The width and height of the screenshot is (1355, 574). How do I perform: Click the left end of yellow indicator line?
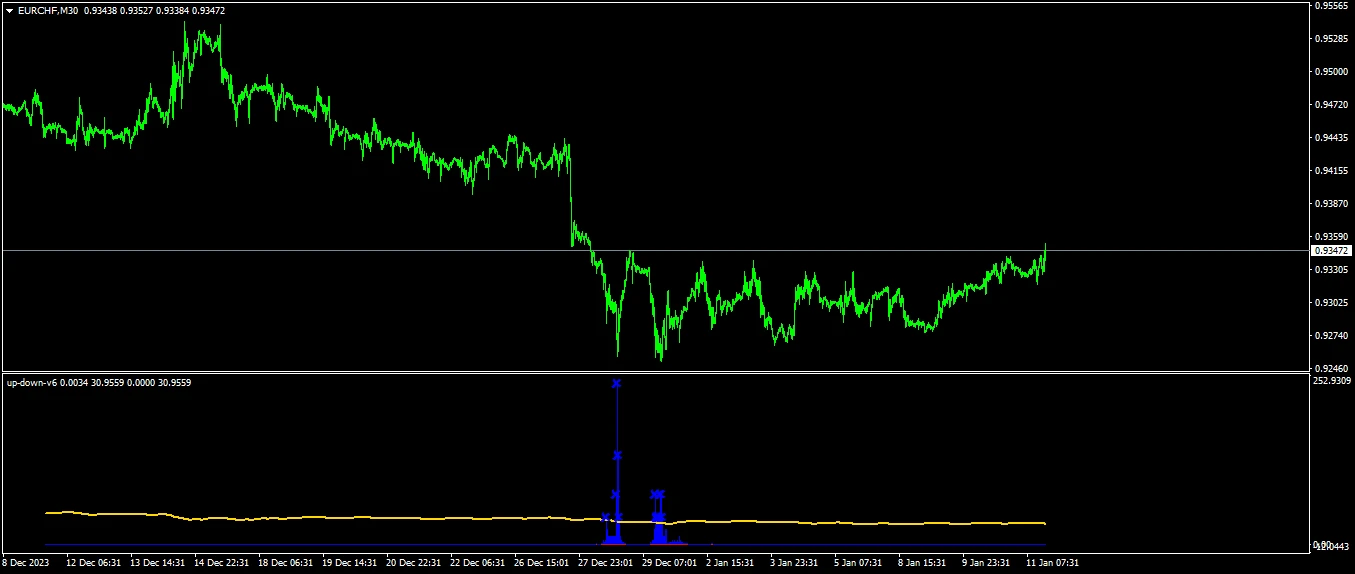[x=47, y=513]
